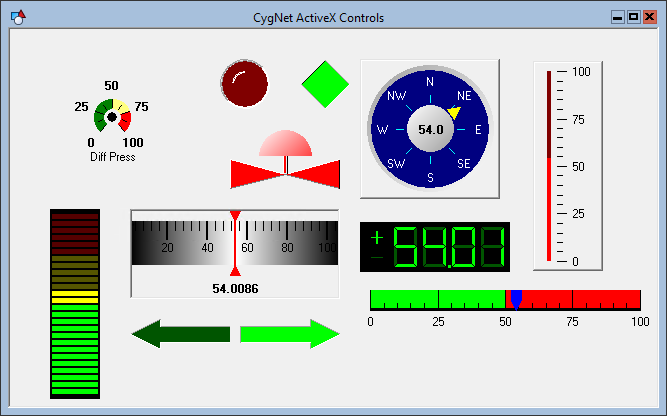
Task: Click the E label on compass
Action: (478, 130)
